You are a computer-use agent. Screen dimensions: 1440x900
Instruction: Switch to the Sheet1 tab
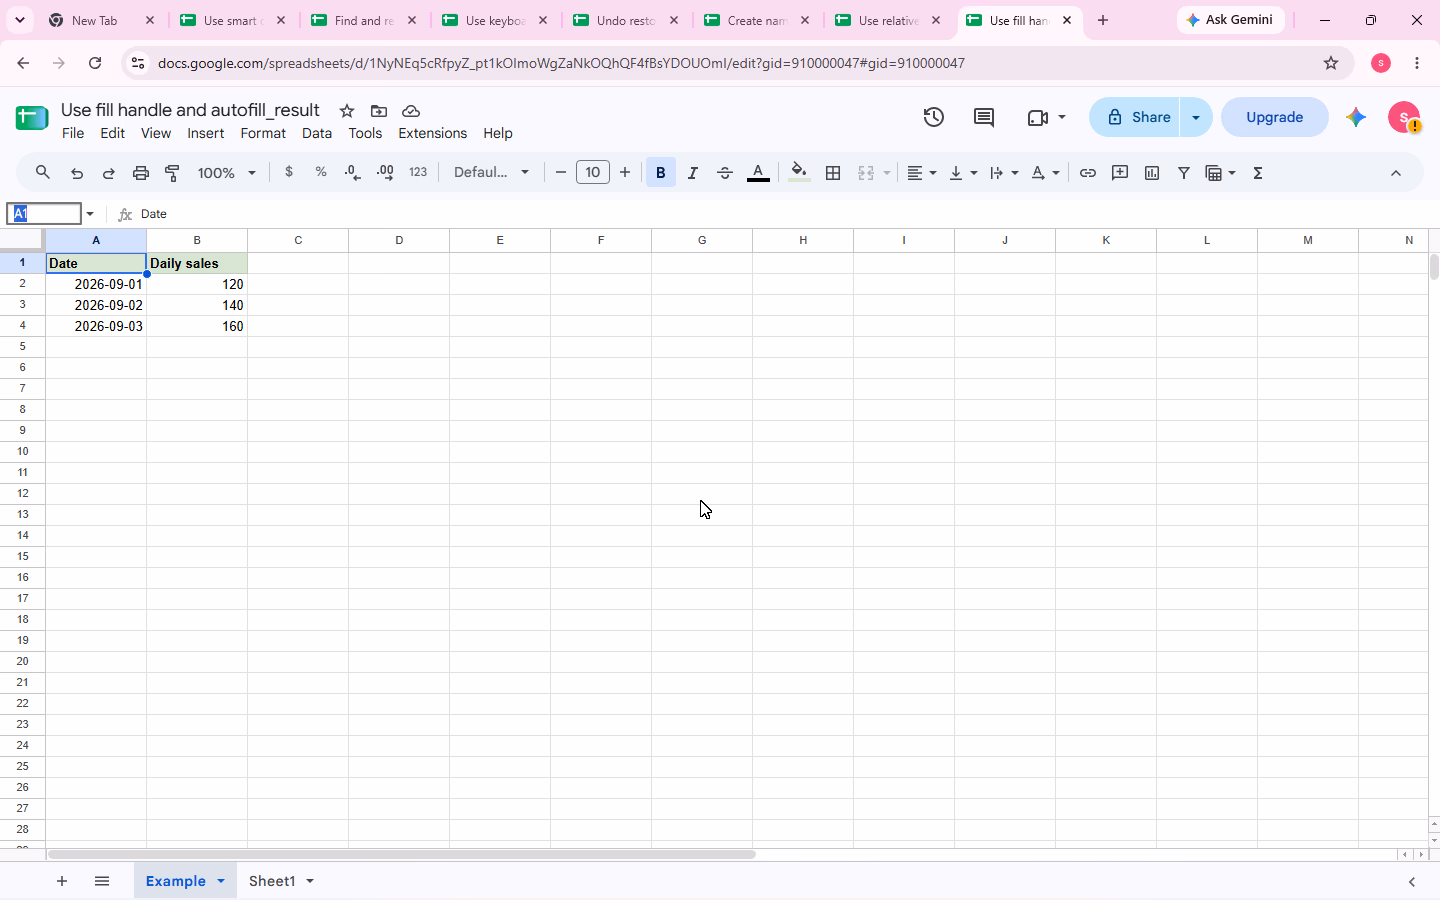[272, 881]
